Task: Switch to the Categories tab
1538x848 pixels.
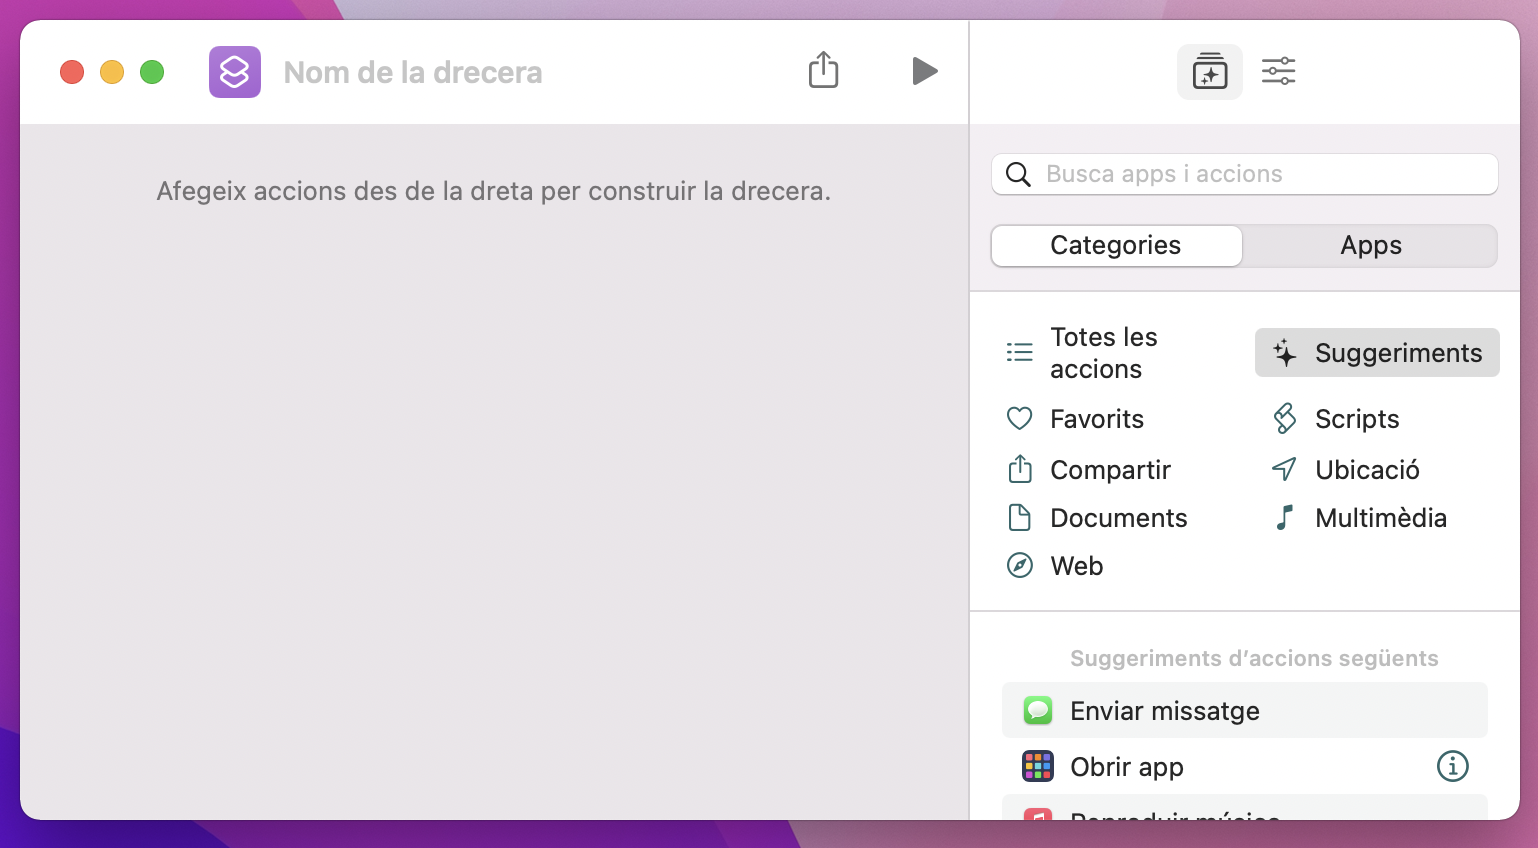Action: 1116,246
